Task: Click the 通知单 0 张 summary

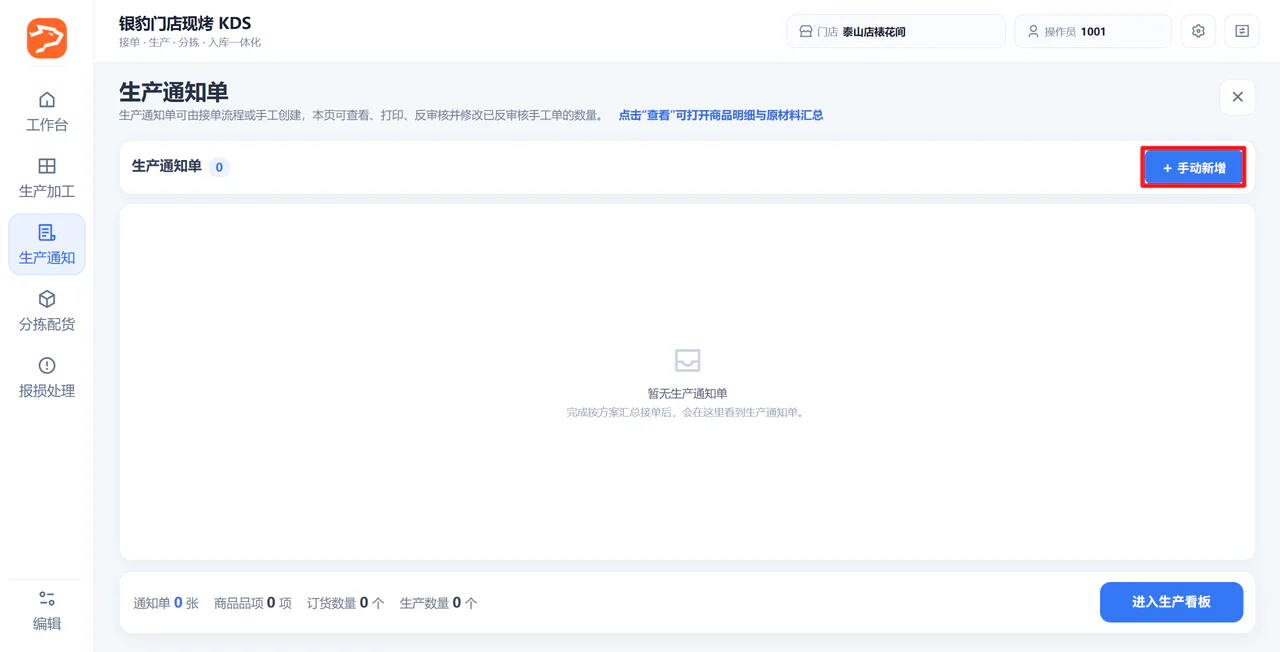Action: click(166, 603)
